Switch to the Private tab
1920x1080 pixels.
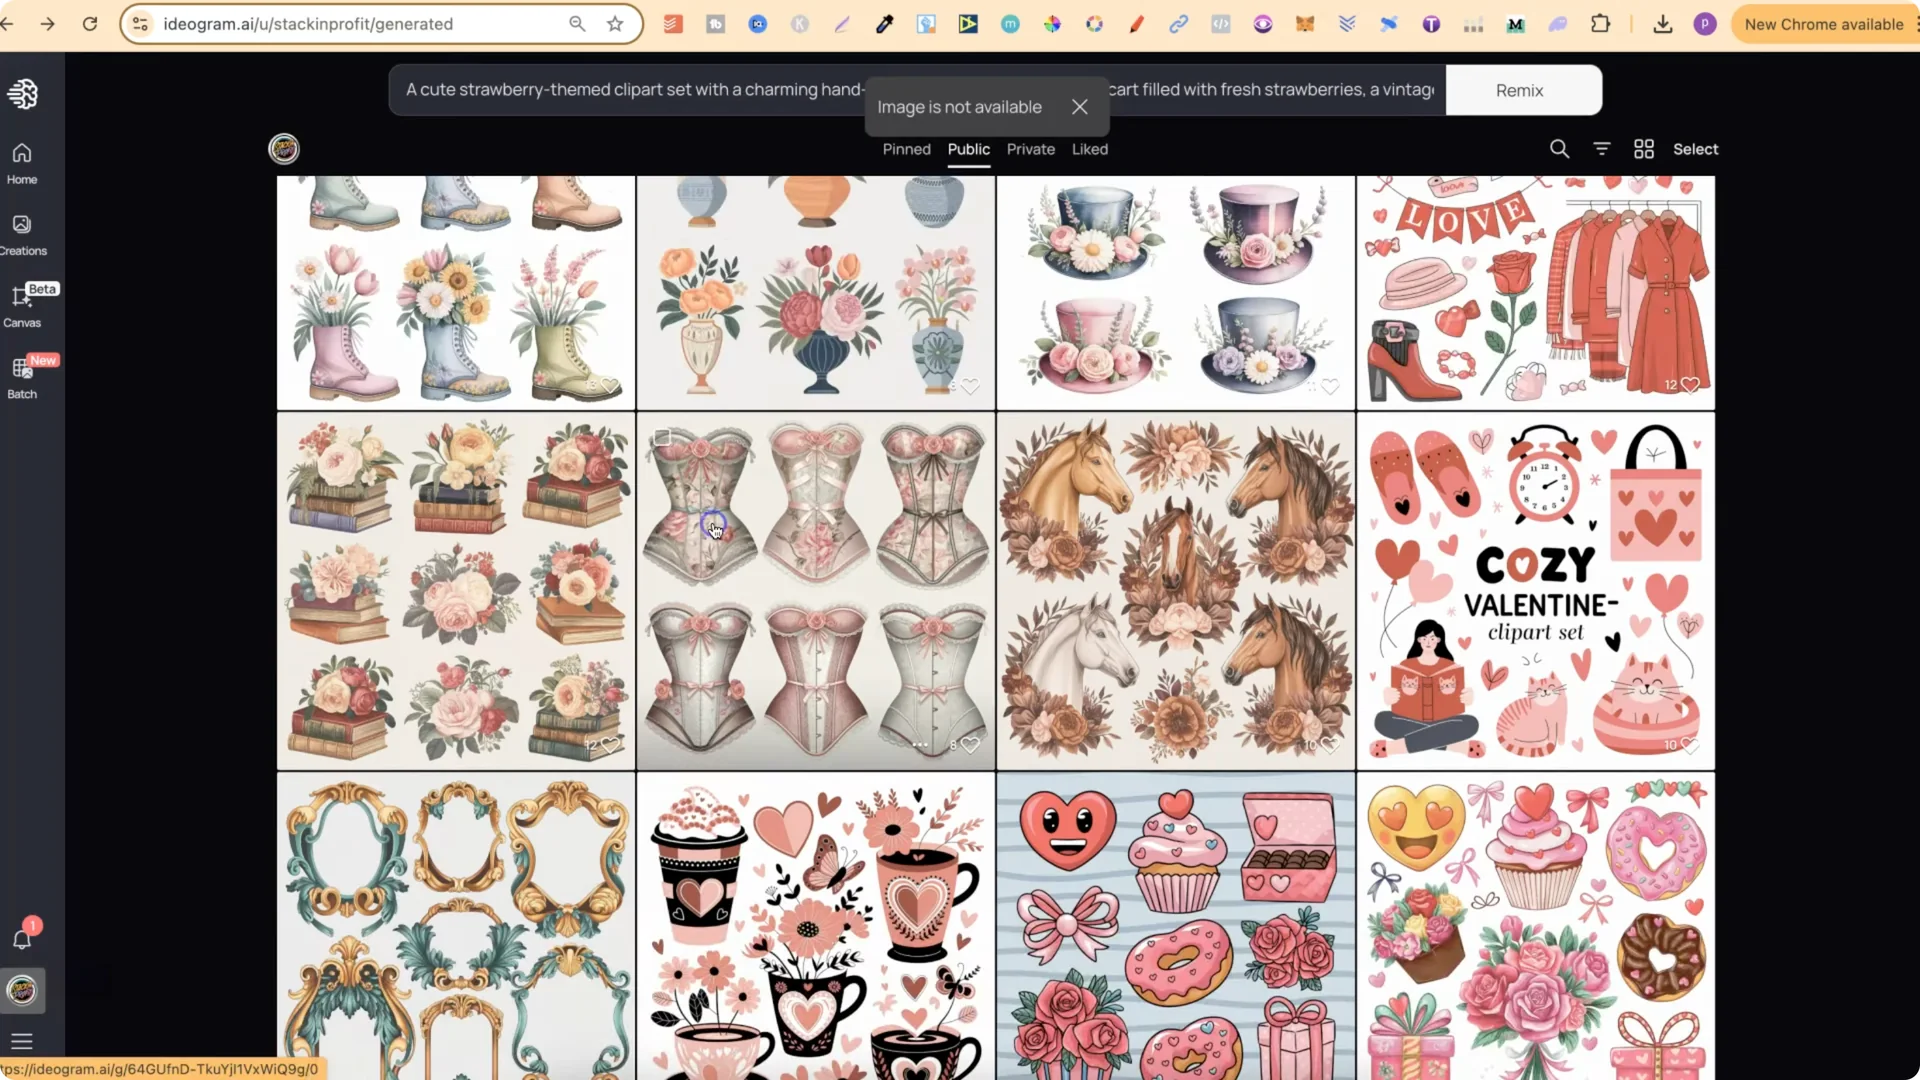pyautogui.click(x=1030, y=149)
